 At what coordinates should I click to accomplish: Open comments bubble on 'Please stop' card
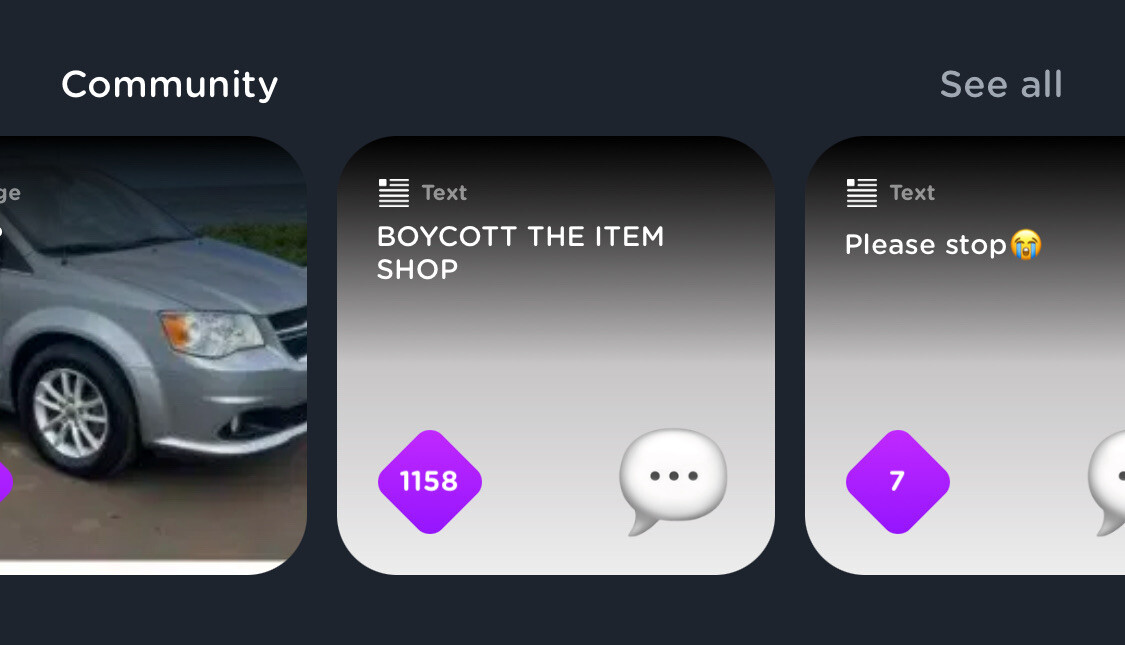coord(1108,480)
